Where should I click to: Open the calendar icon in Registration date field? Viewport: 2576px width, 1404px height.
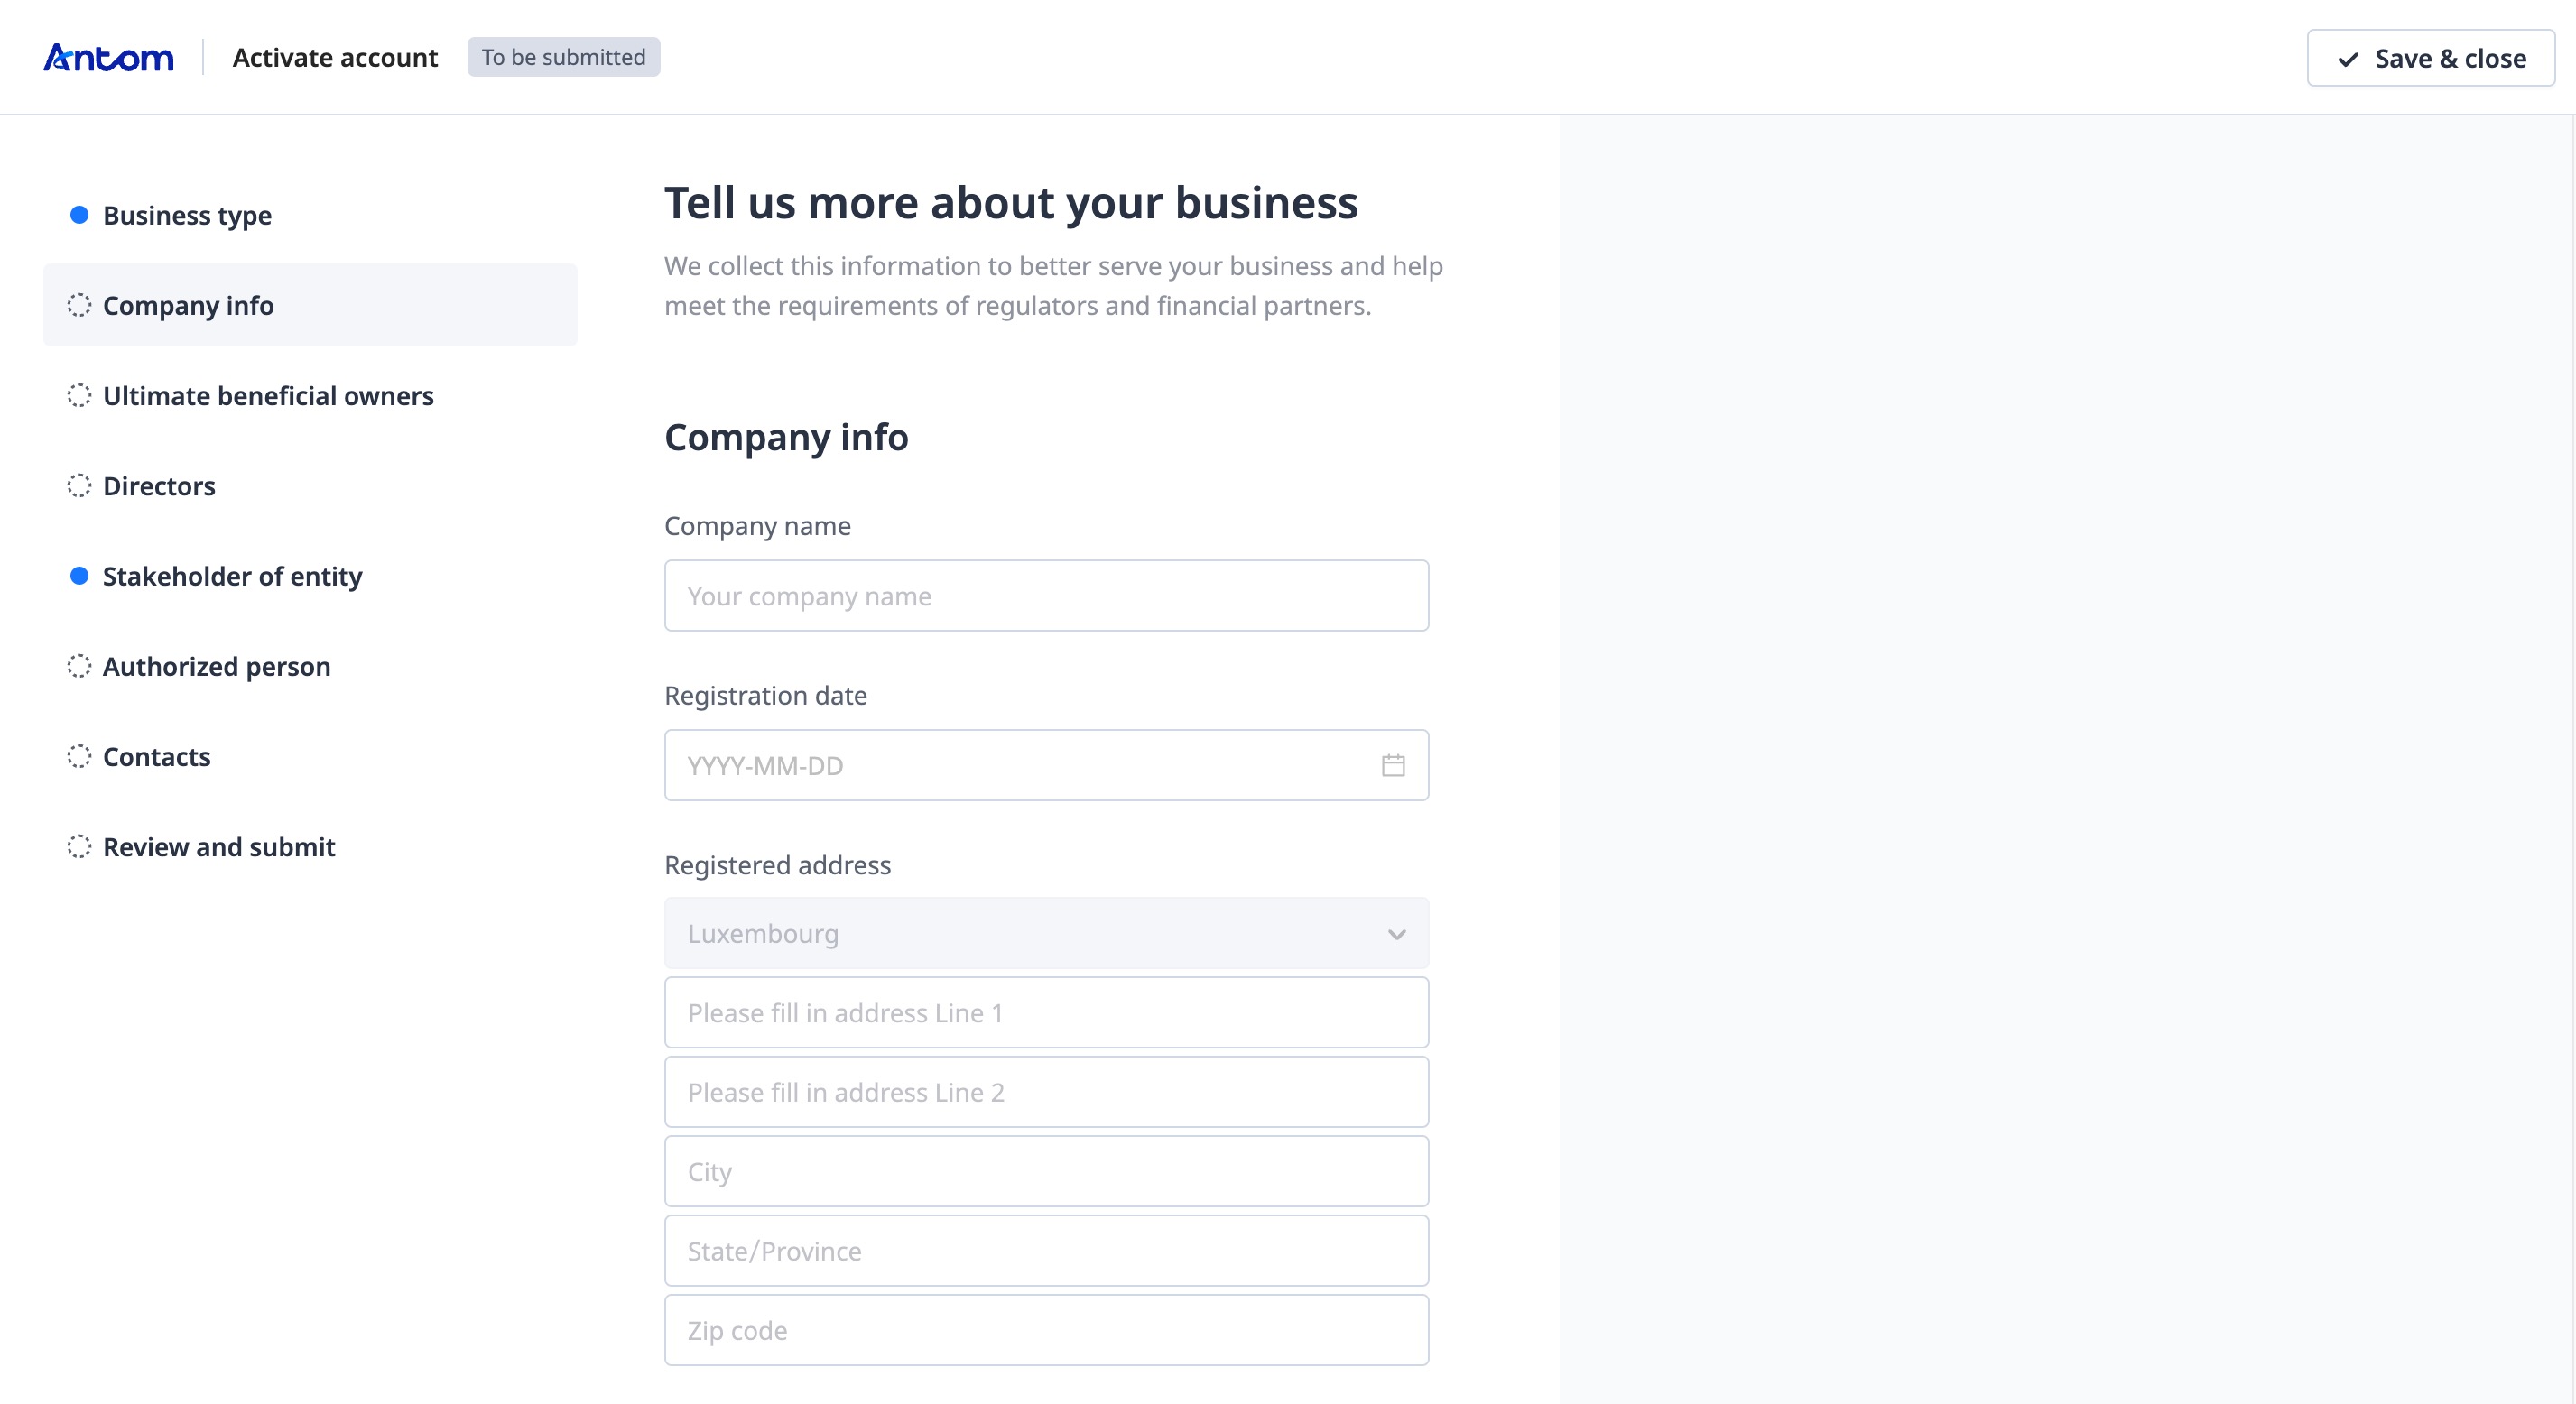click(1391, 765)
